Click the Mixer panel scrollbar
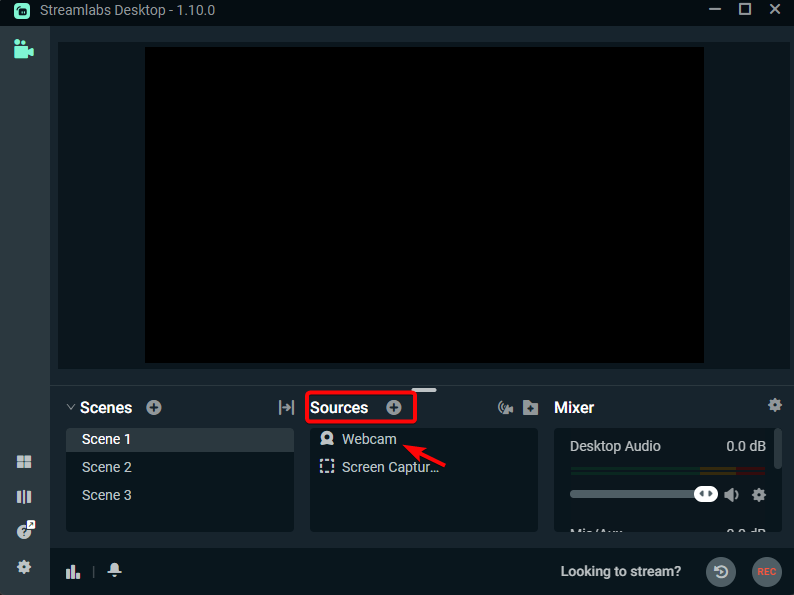The width and height of the screenshot is (794, 595). 778,449
